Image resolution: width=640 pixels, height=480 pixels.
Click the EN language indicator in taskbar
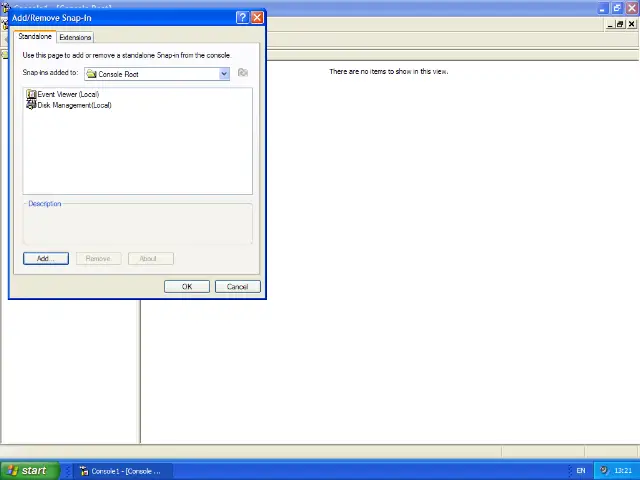coord(581,470)
